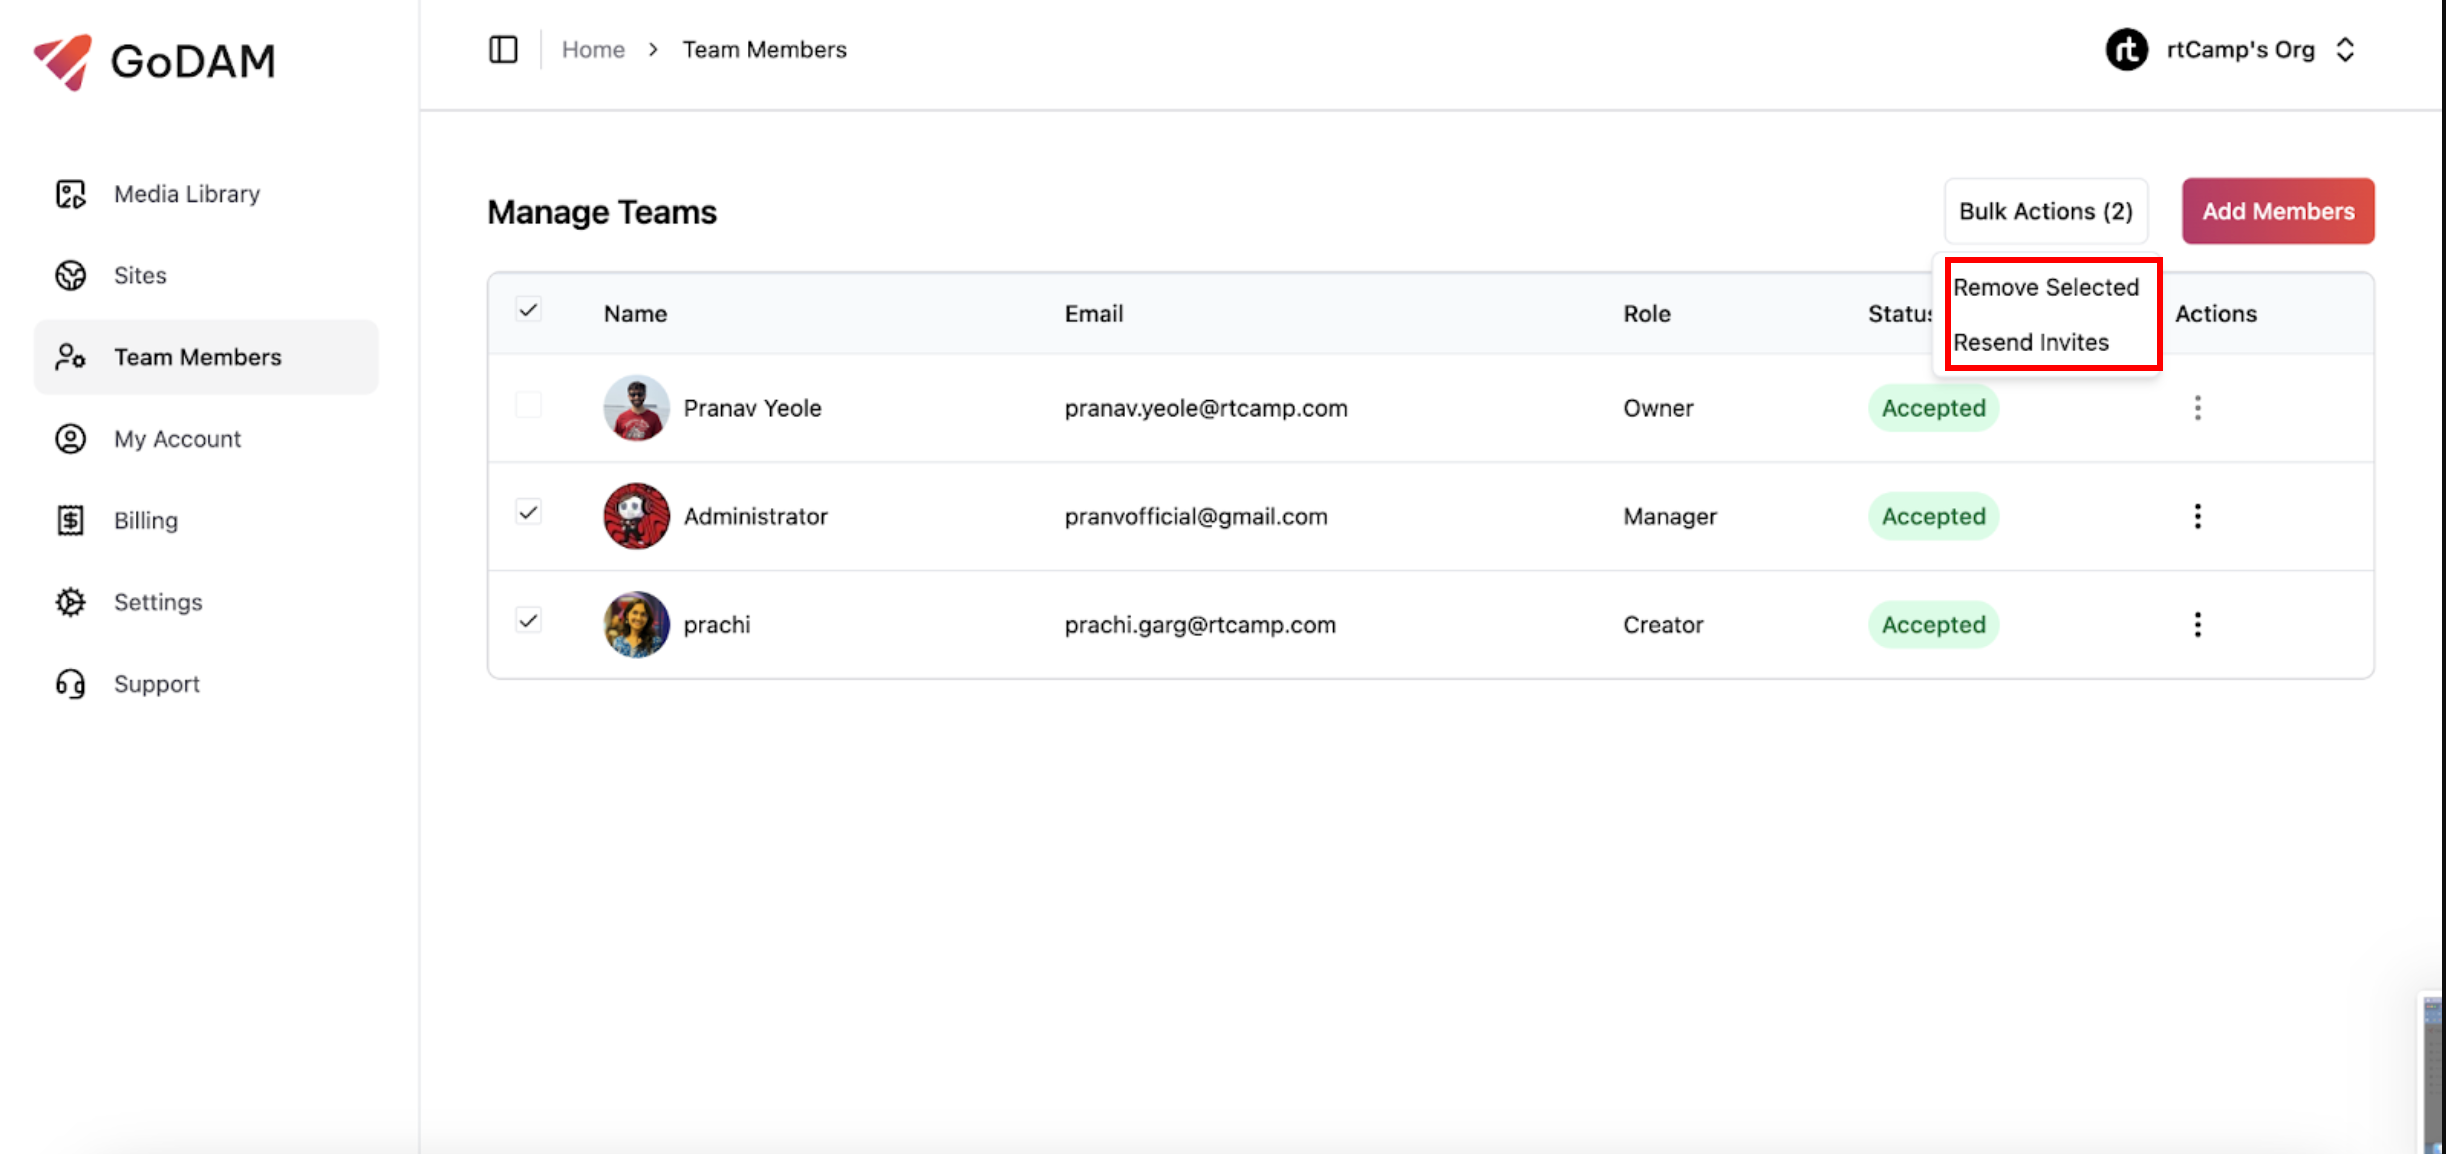This screenshot has width=2446, height=1154.
Task: Click the Add Members button
Action: pyautogui.click(x=2277, y=211)
